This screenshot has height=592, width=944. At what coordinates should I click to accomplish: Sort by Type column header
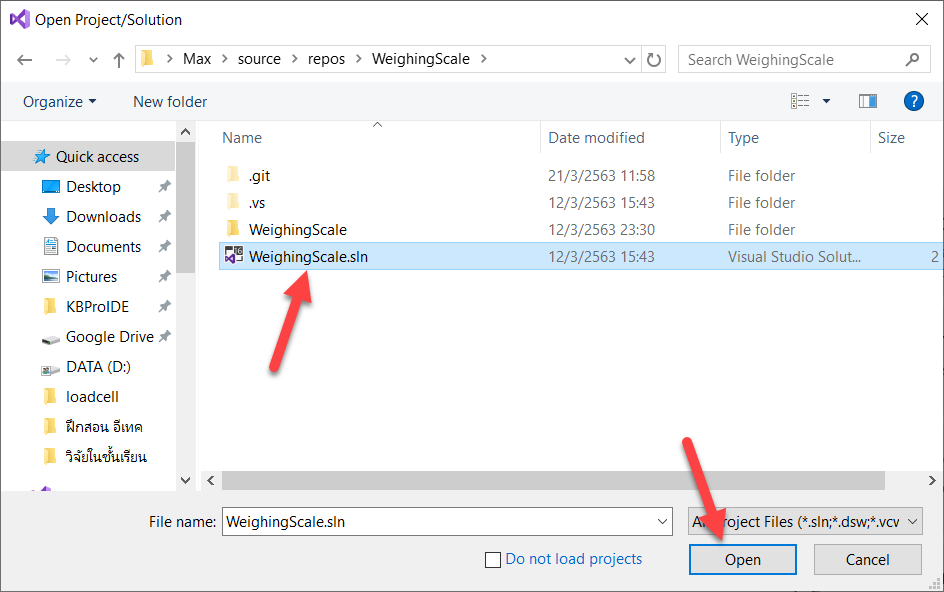click(x=744, y=138)
